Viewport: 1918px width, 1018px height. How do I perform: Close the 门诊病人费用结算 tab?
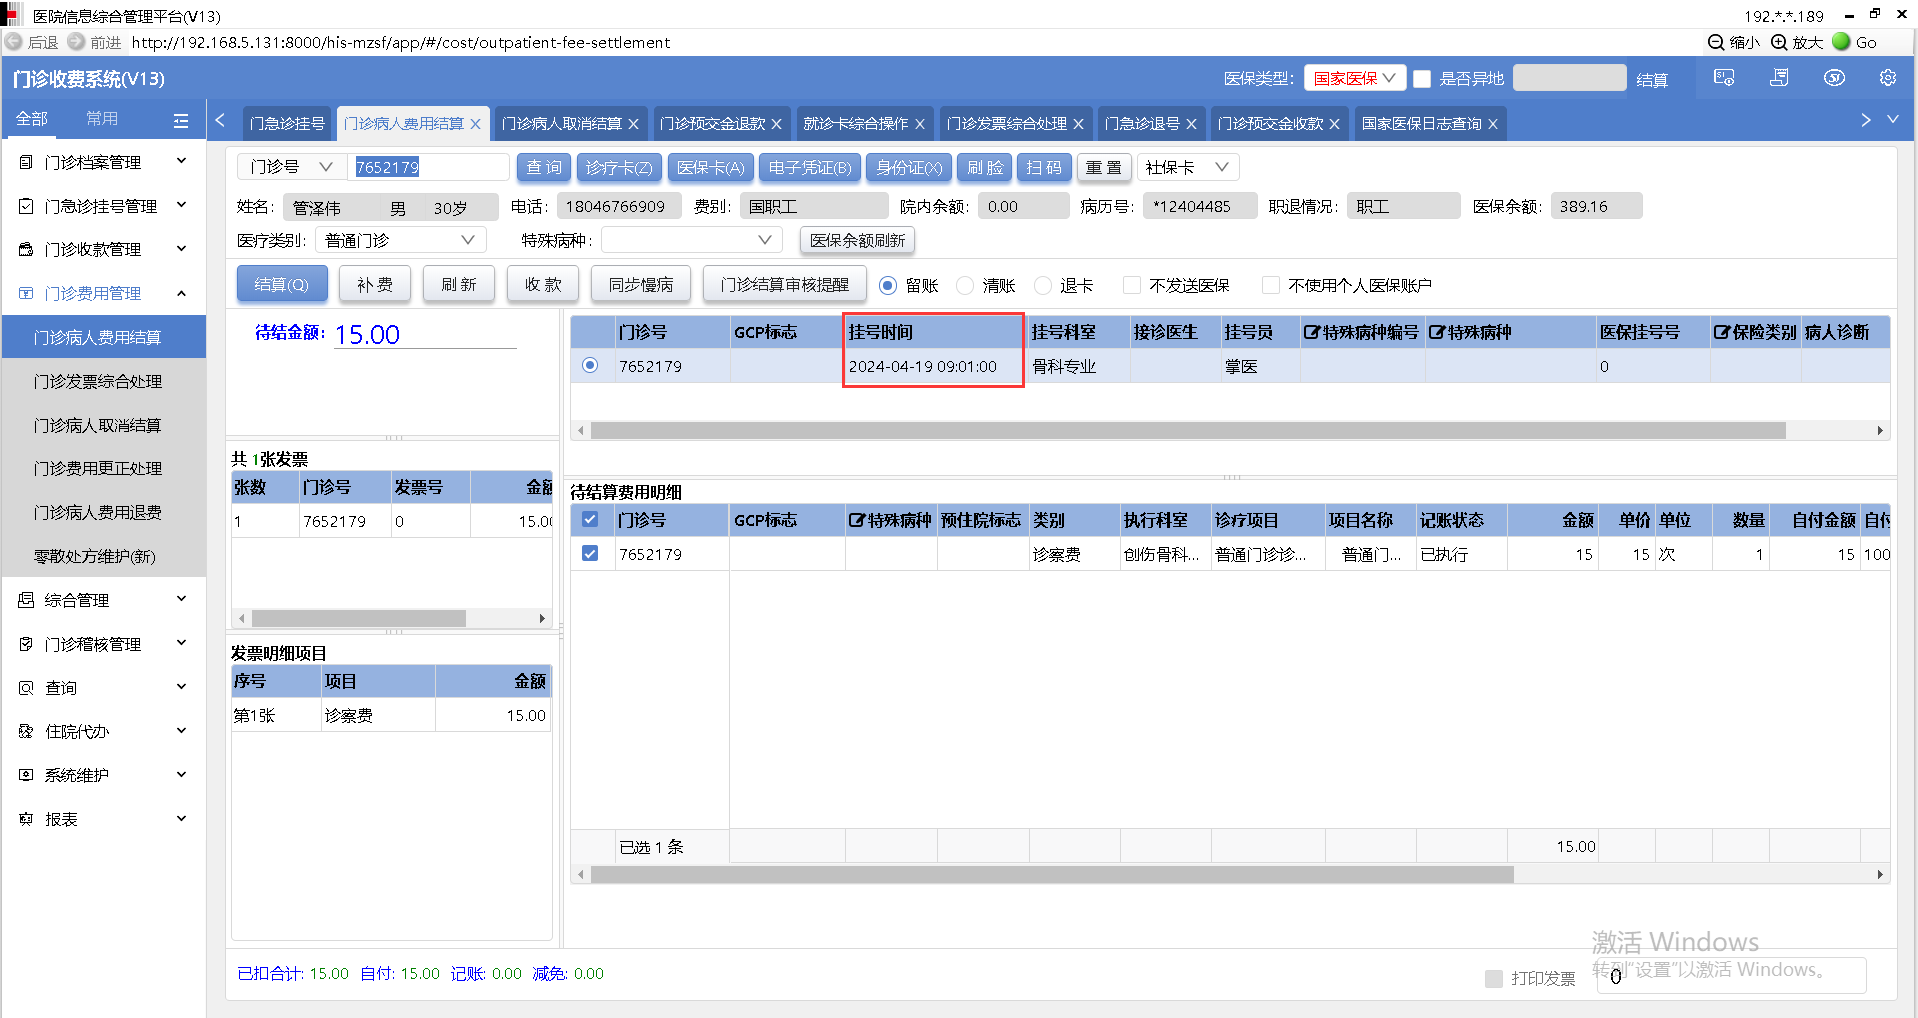click(x=476, y=124)
